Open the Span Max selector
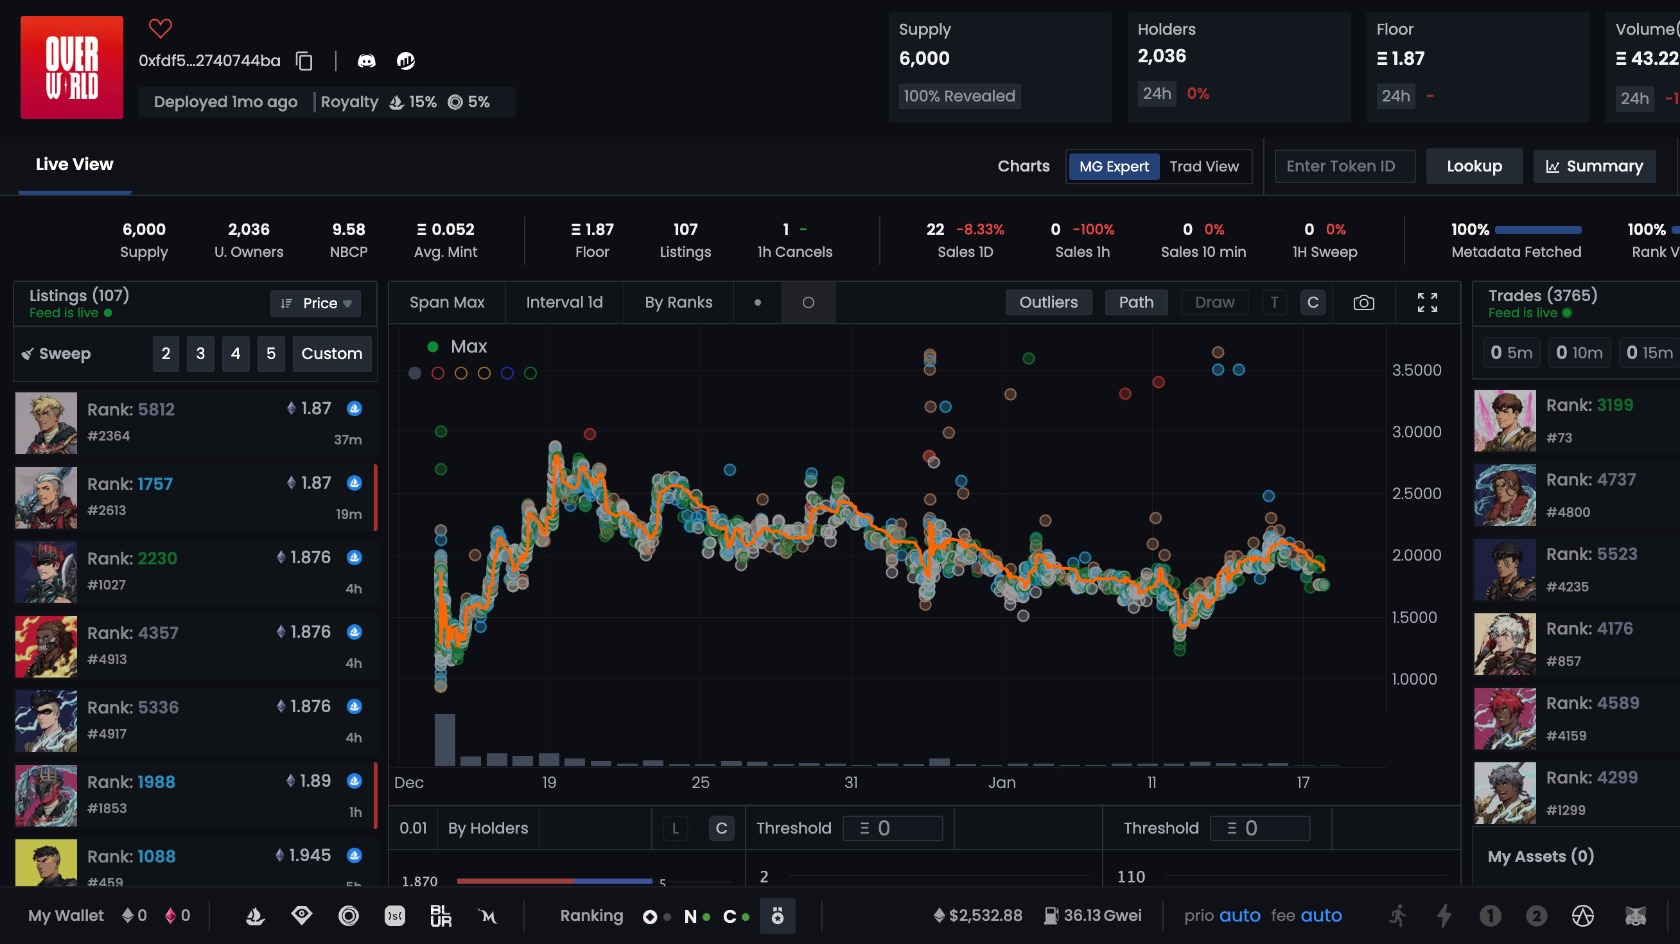Image resolution: width=1680 pixels, height=944 pixels. tap(447, 302)
